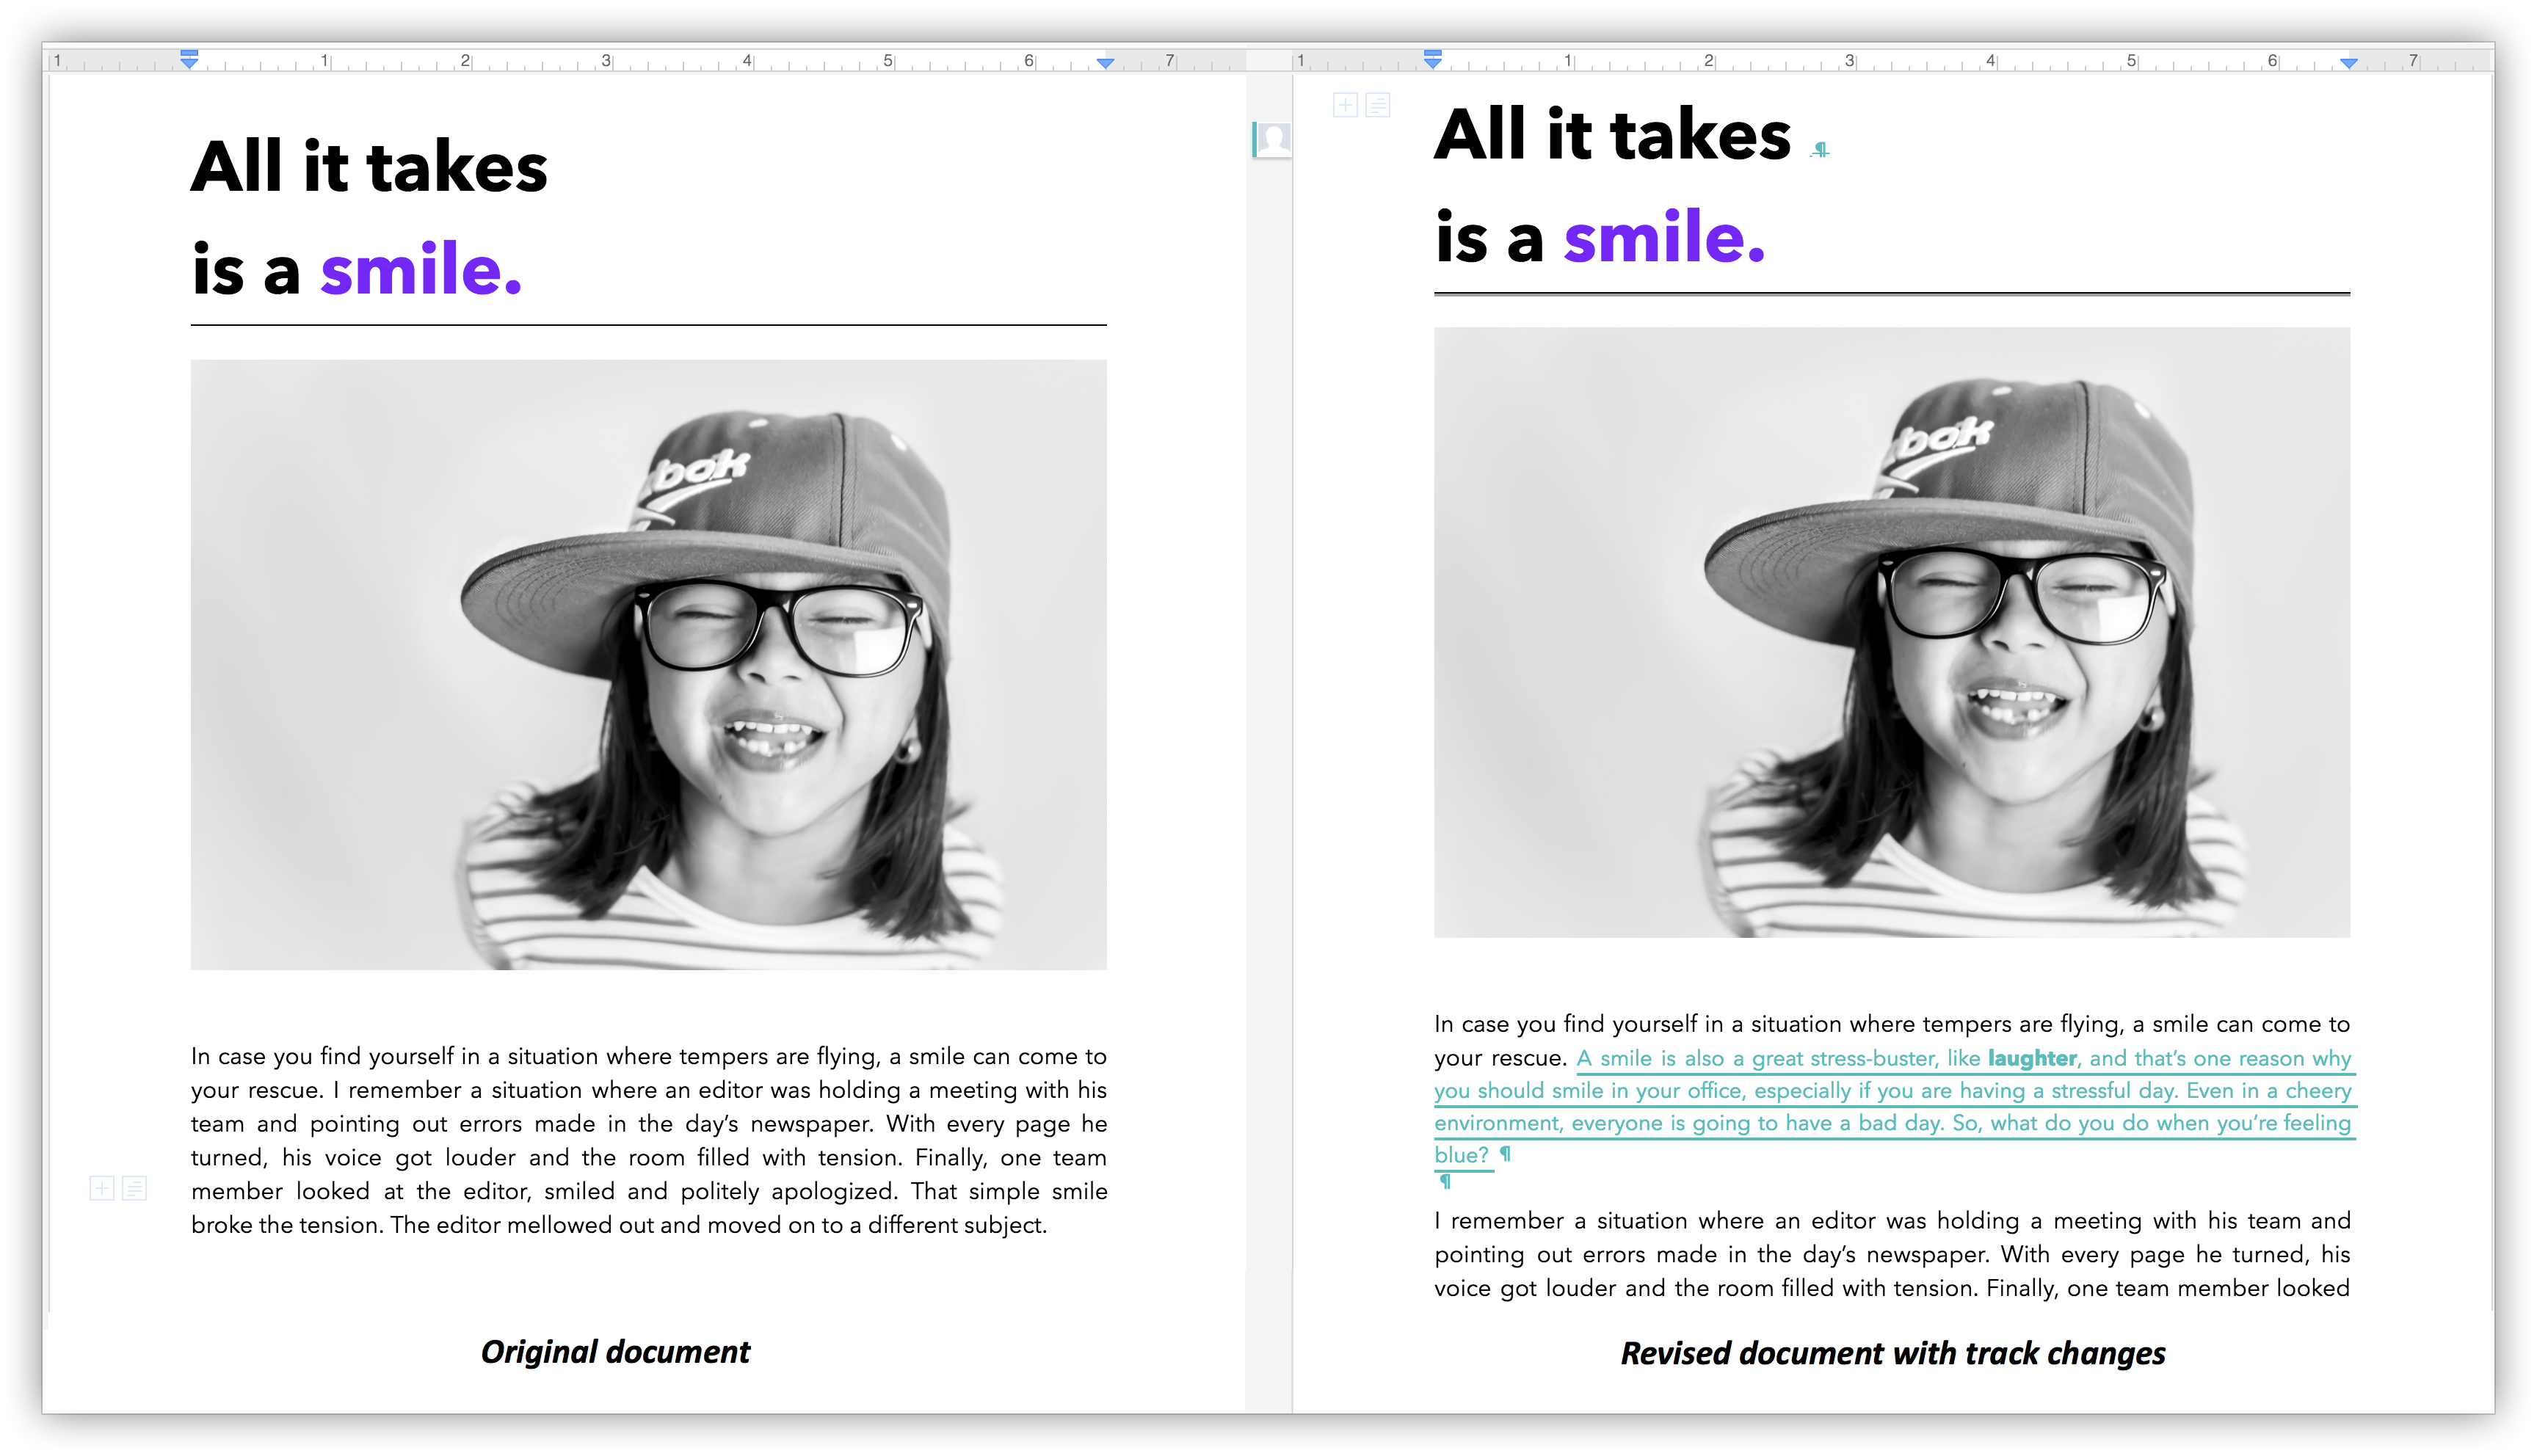Click the pilcrow on the empty inserted line
2537x1456 pixels.
click(1445, 1182)
